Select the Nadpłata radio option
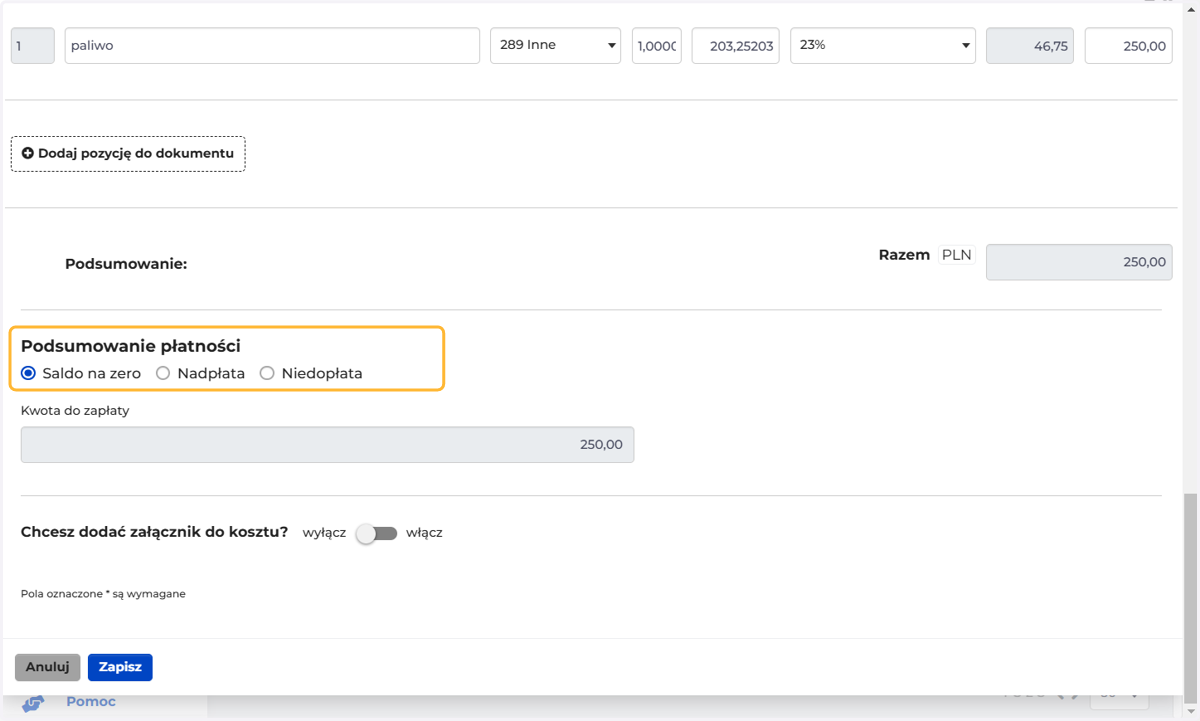Screen dimensions: 1200x721 (163, 373)
